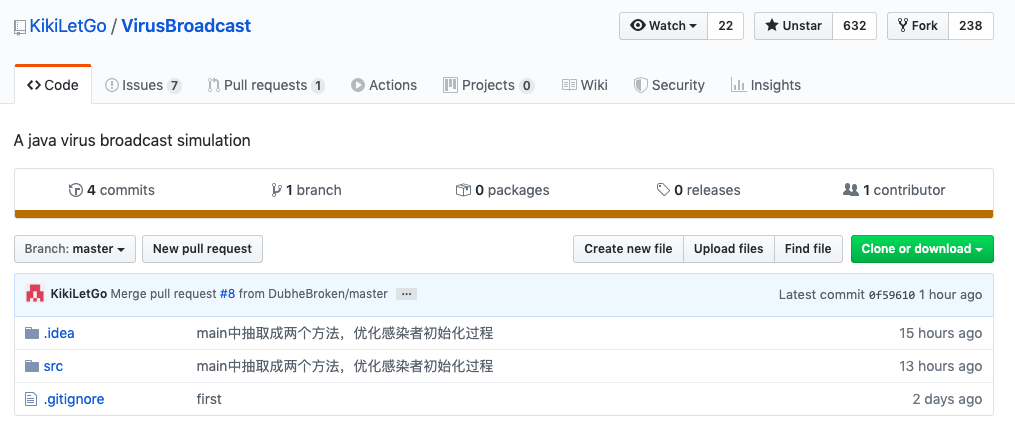Open the .gitignore file name link
This screenshot has height=427, width=1015.
coord(74,399)
